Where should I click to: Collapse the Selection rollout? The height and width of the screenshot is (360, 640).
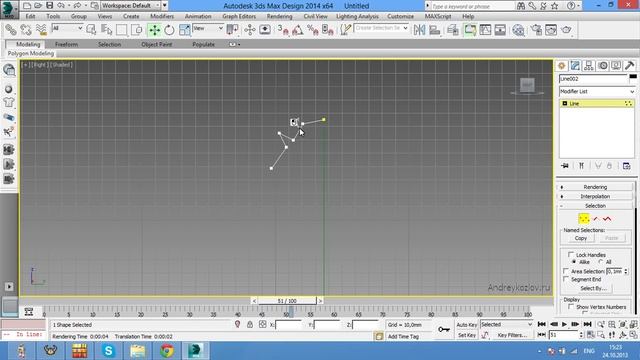click(x=595, y=206)
